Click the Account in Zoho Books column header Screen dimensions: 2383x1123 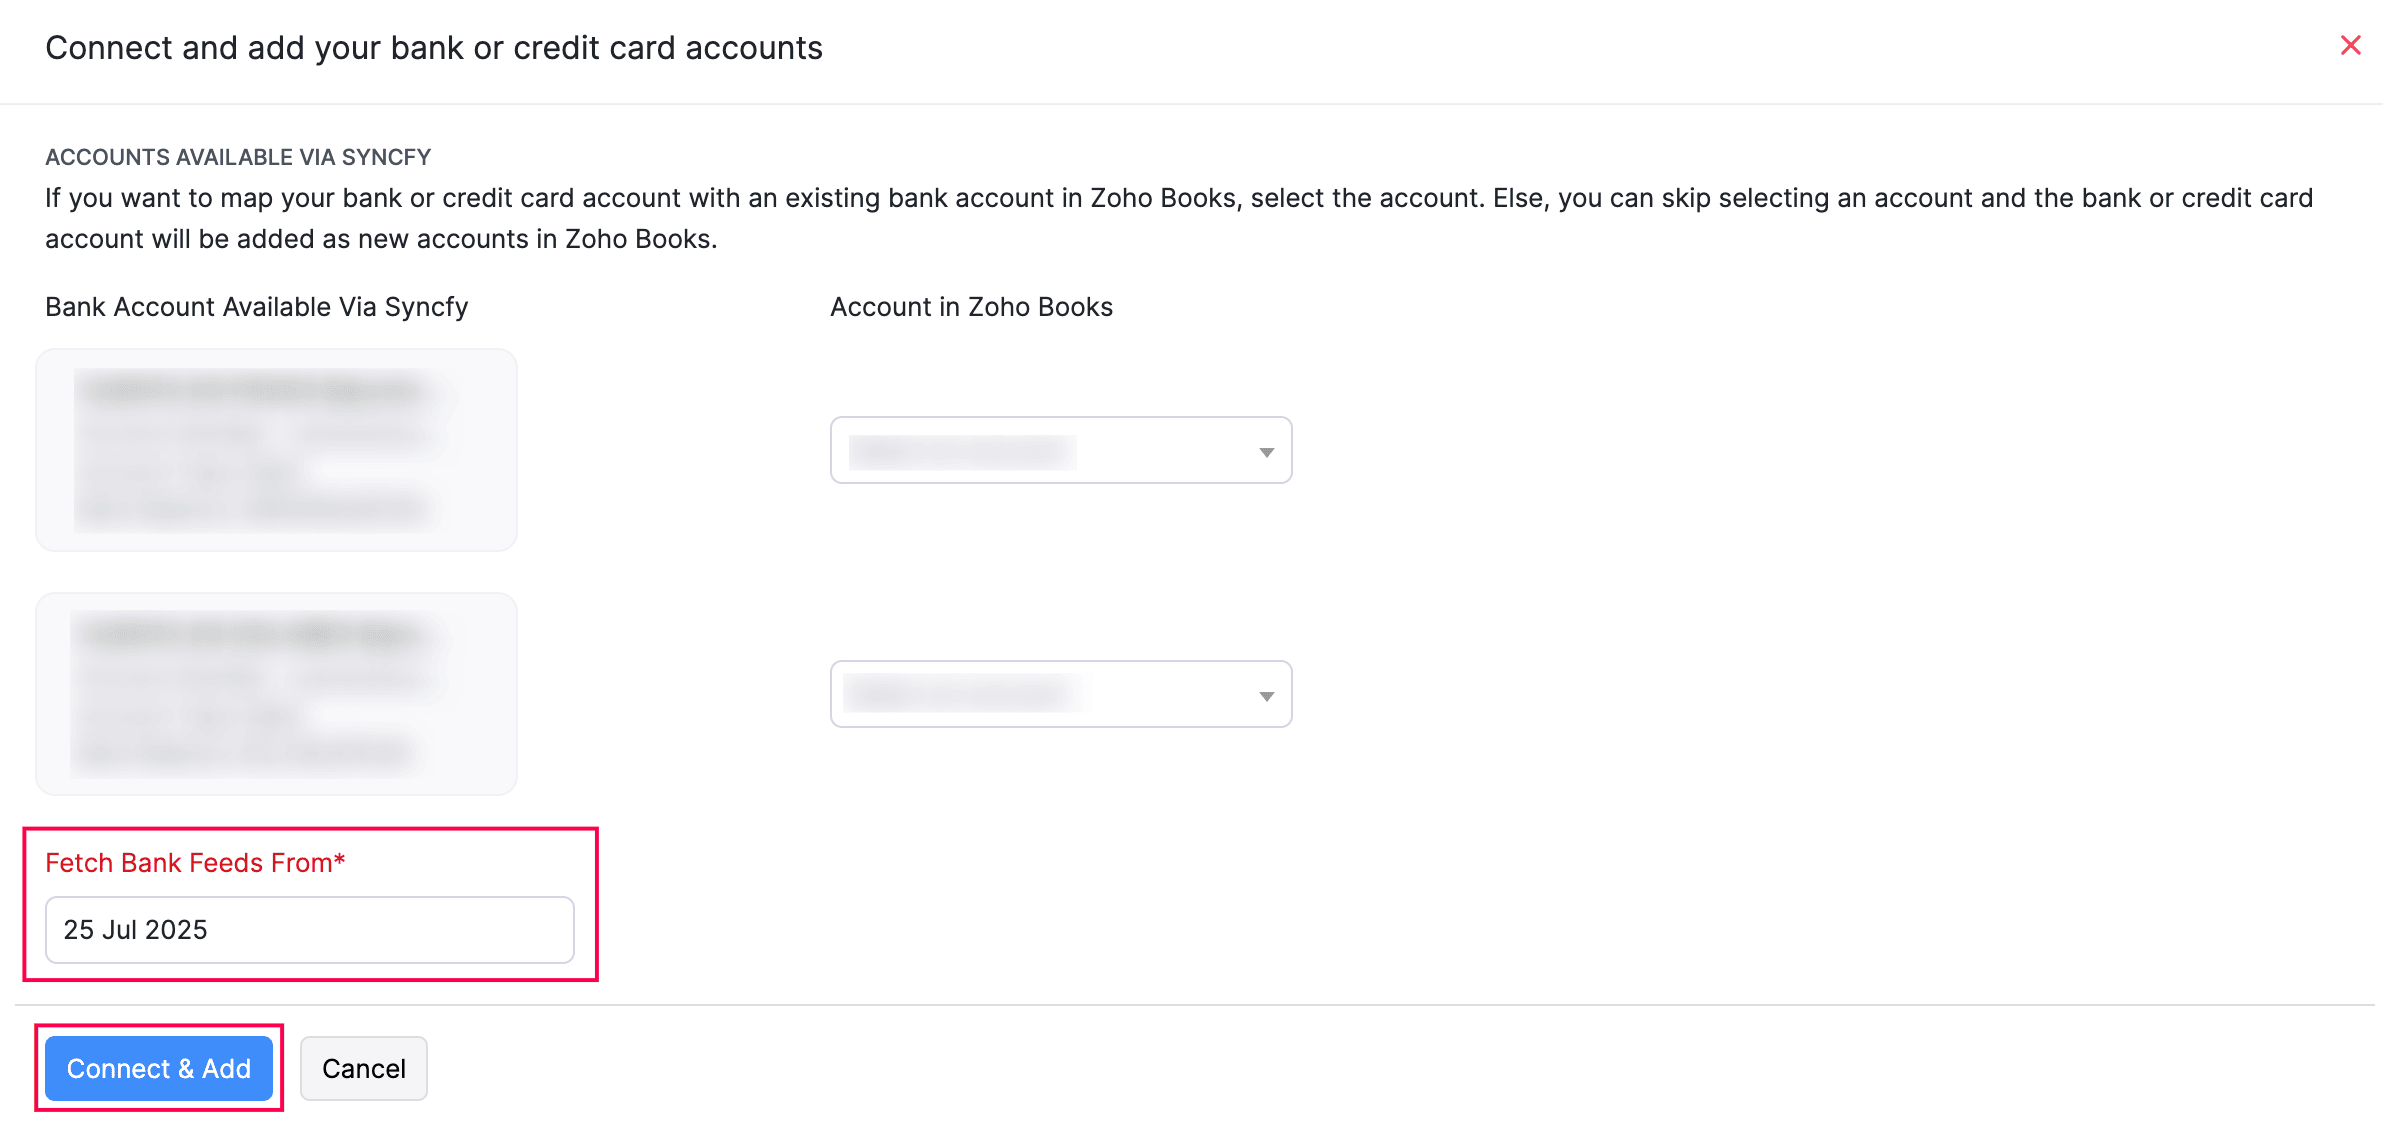(x=969, y=306)
